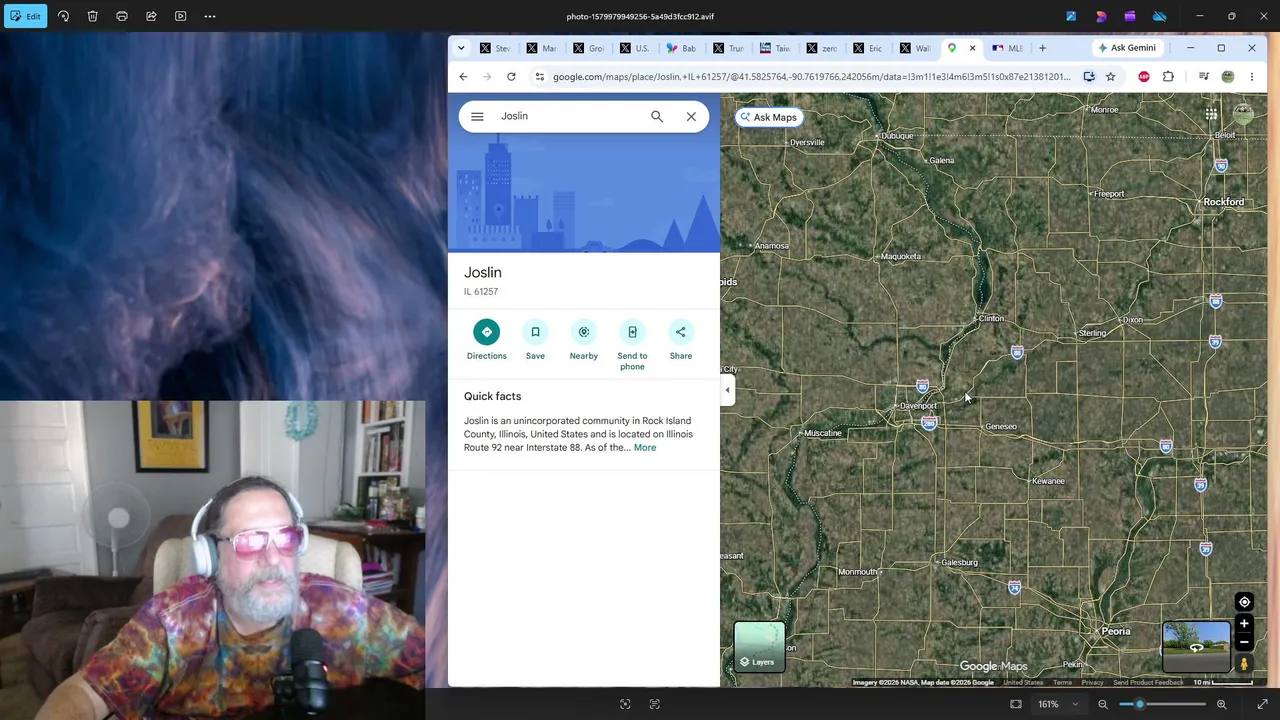Click the Edit button in Photos toolbar
1280x720 pixels.
pos(25,16)
